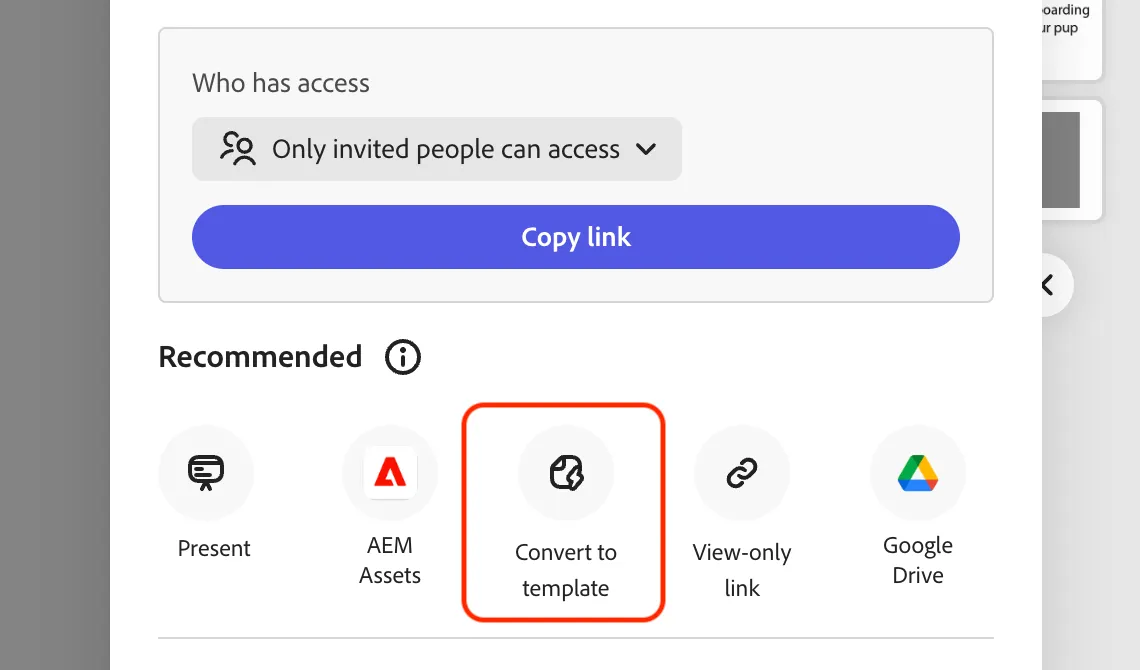Click the View-only link label
Image resolution: width=1140 pixels, height=670 pixels.
point(742,570)
